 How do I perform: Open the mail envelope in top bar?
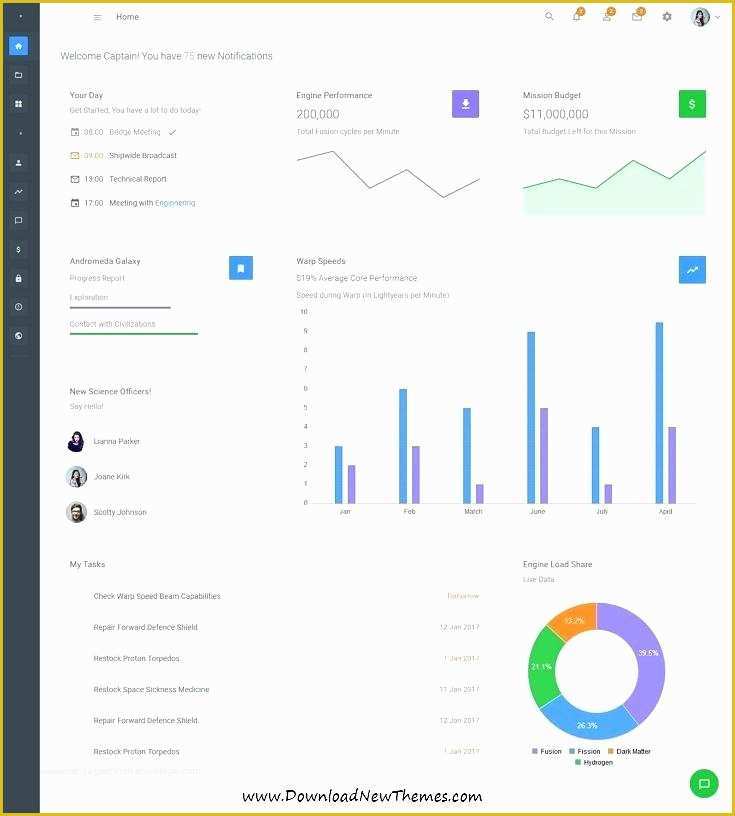coord(638,15)
